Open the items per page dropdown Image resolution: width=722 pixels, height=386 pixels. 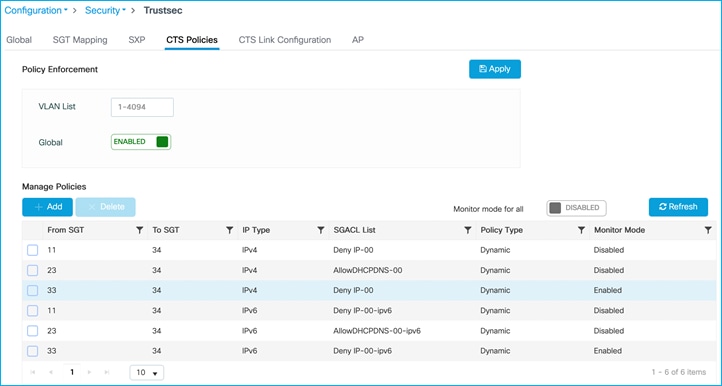[147, 373]
